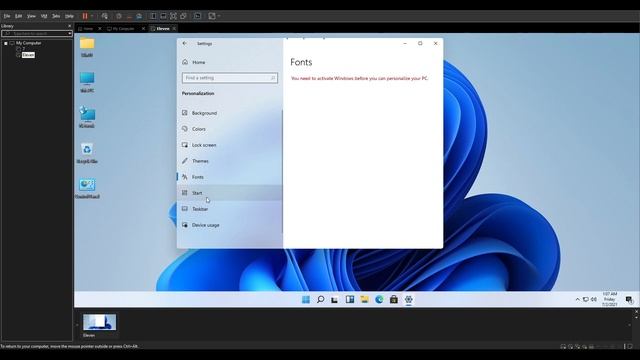640x360 pixels.
Task: Open the Background personalization page
Action: click(x=229, y=113)
